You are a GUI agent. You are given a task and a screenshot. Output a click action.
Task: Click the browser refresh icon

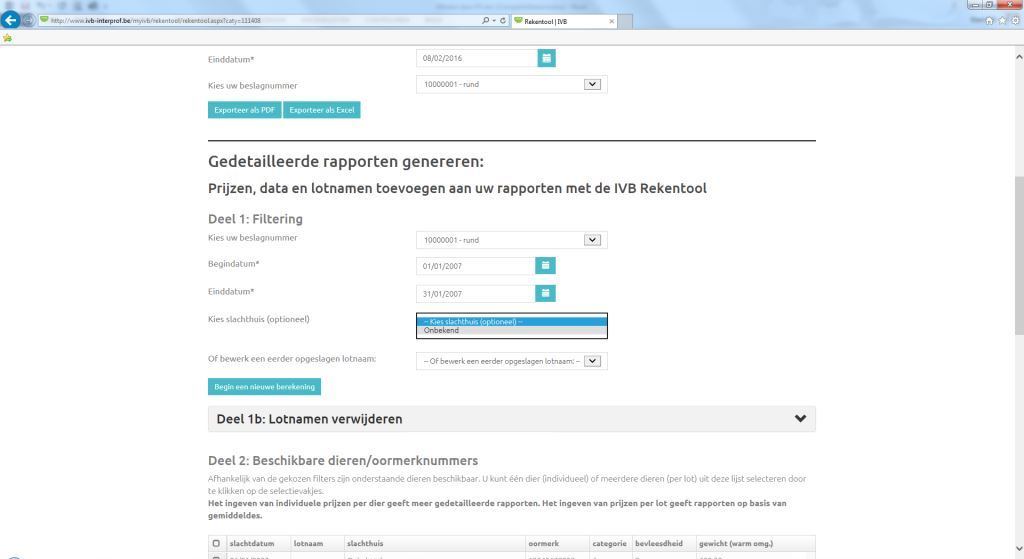[x=501, y=20]
